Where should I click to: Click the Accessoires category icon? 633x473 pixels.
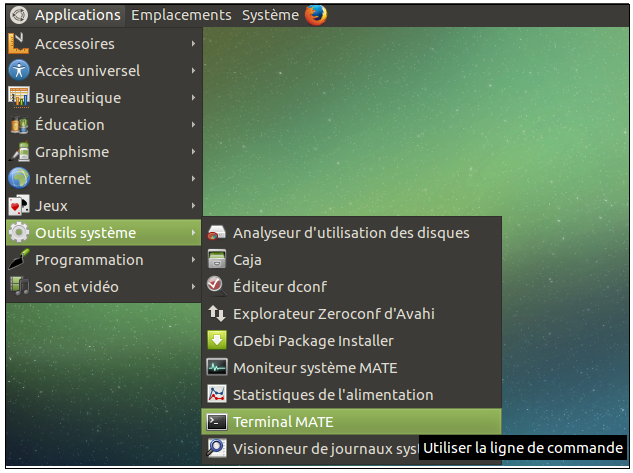pyautogui.click(x=19, y=44)
